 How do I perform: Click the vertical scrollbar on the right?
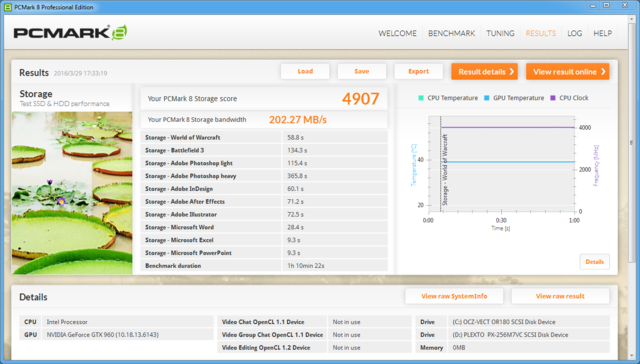[632, 143]
